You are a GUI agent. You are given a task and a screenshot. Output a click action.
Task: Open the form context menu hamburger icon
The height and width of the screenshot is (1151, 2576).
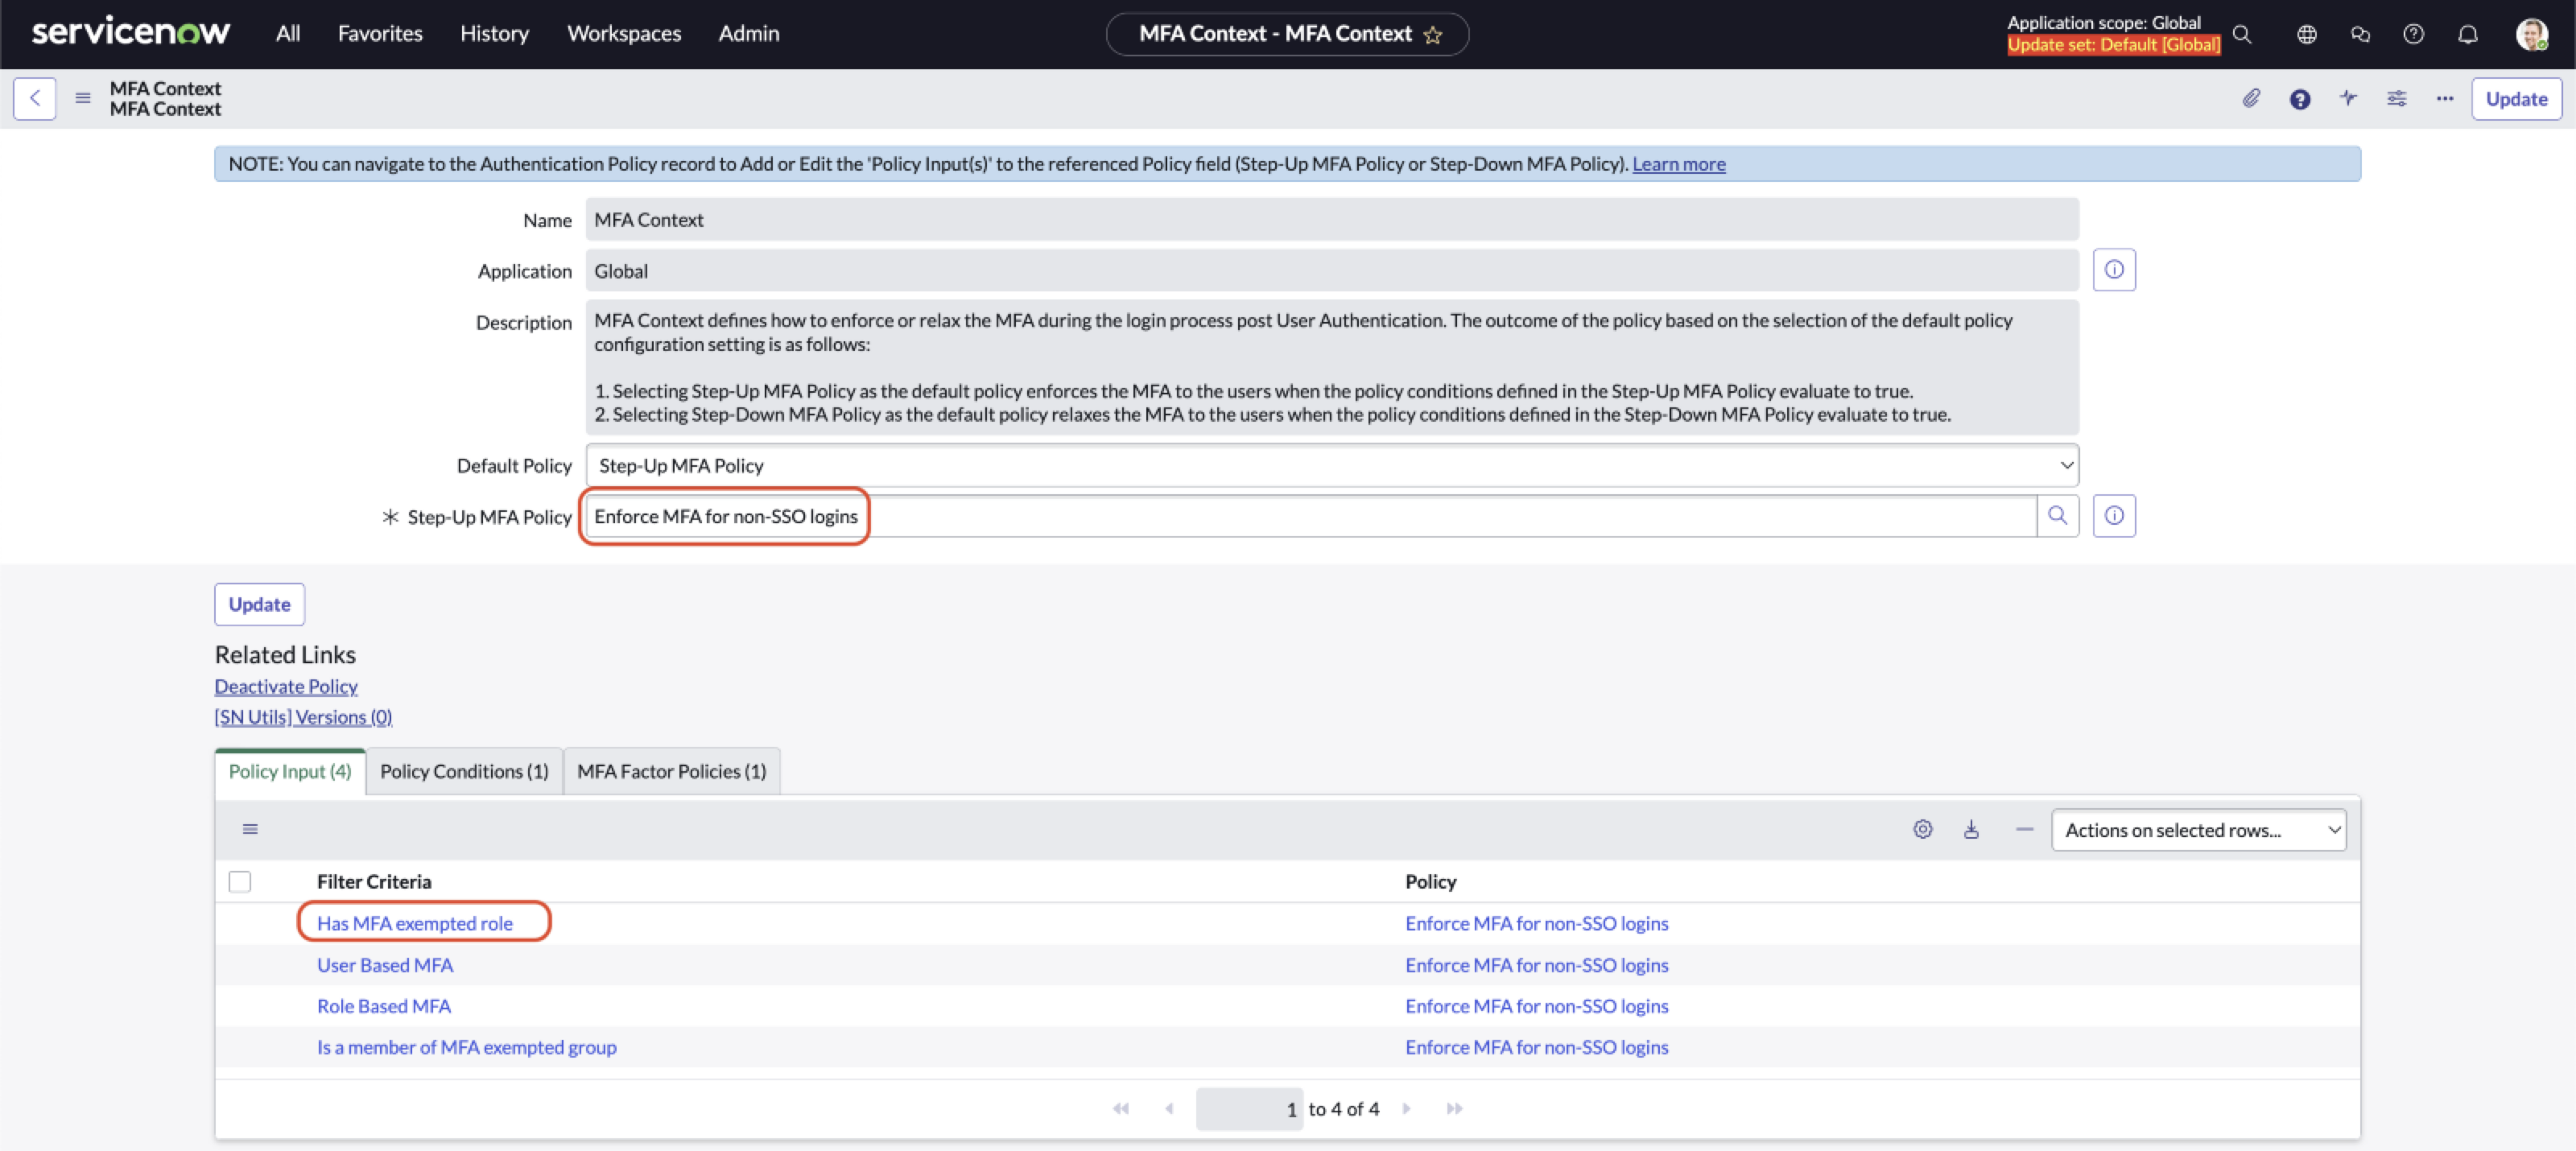coord(83,98)
